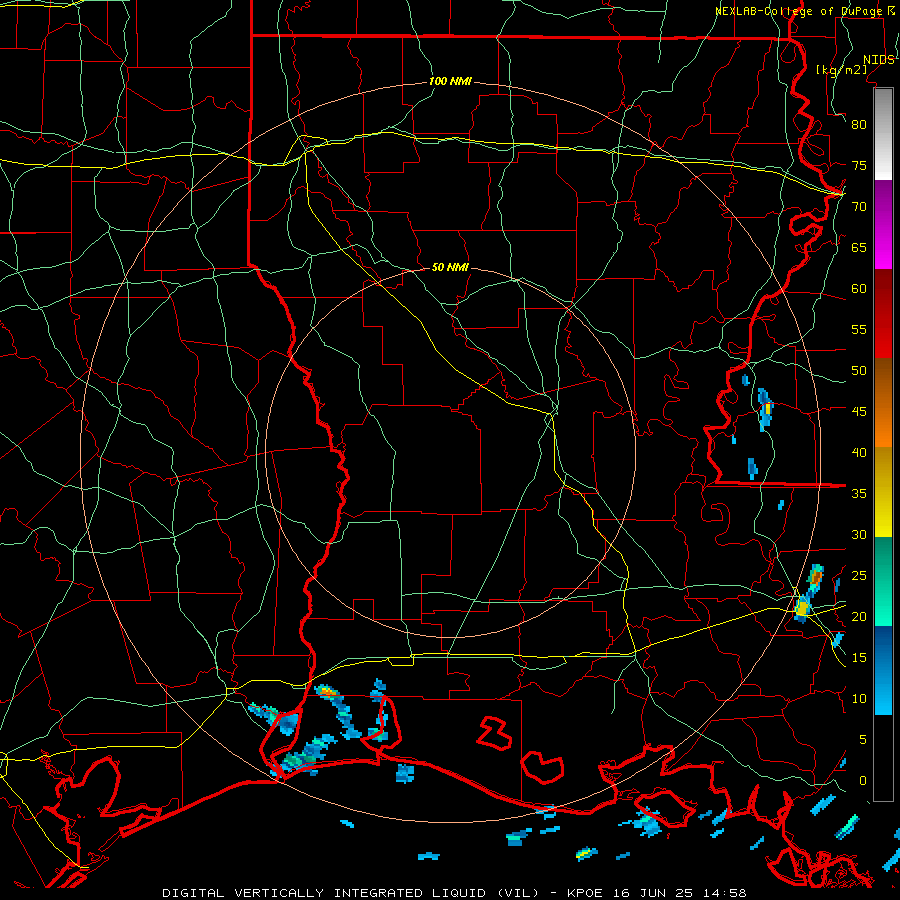Click the "16 JUN 25 14:58" timestamp
900x900 pixels.
(678, 893)
